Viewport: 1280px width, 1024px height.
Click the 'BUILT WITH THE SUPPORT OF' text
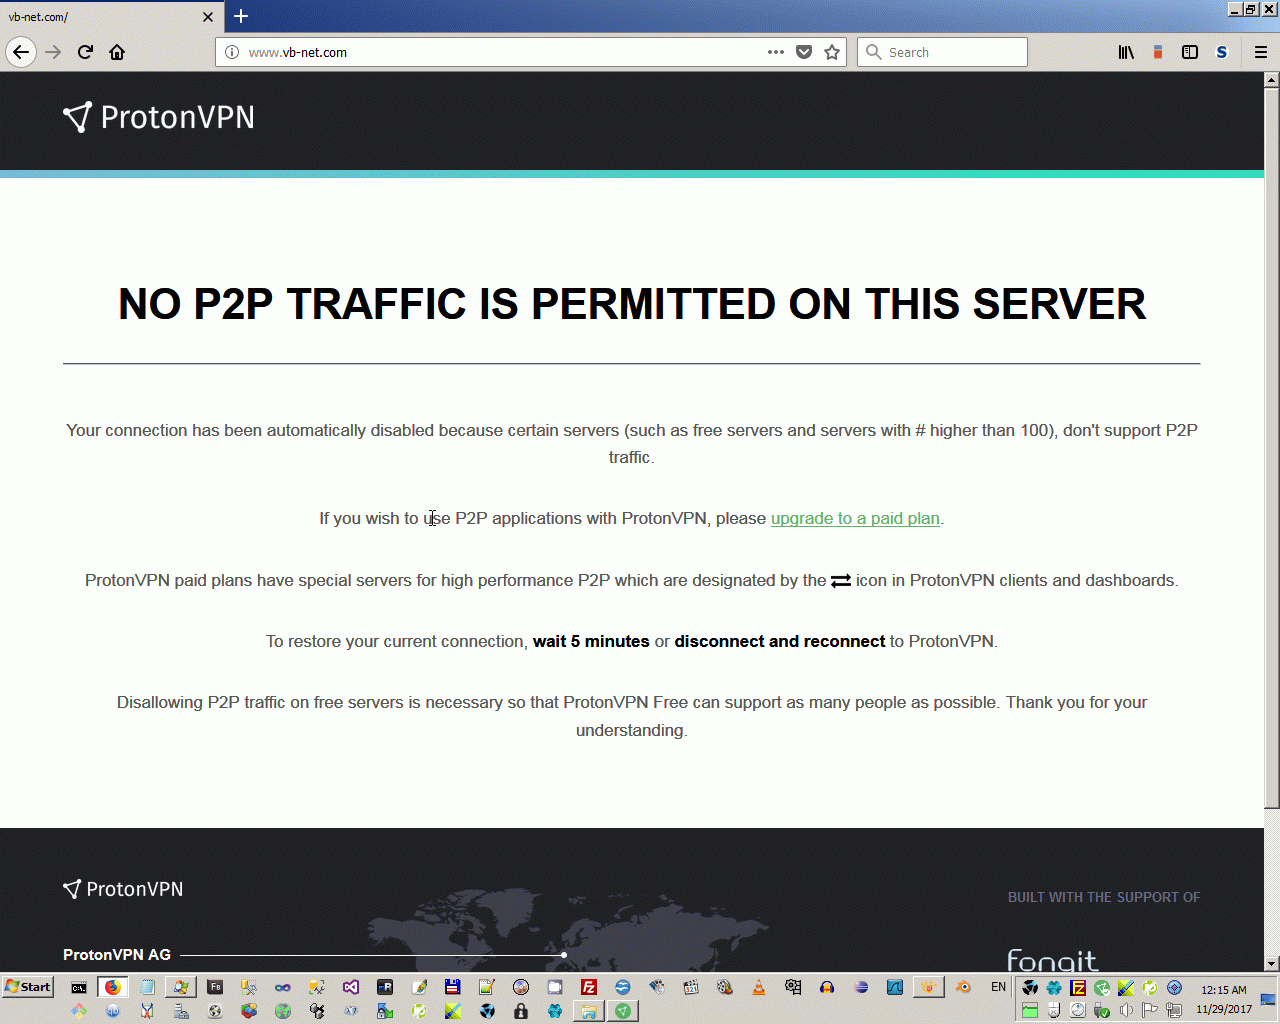coord(1104,897)
